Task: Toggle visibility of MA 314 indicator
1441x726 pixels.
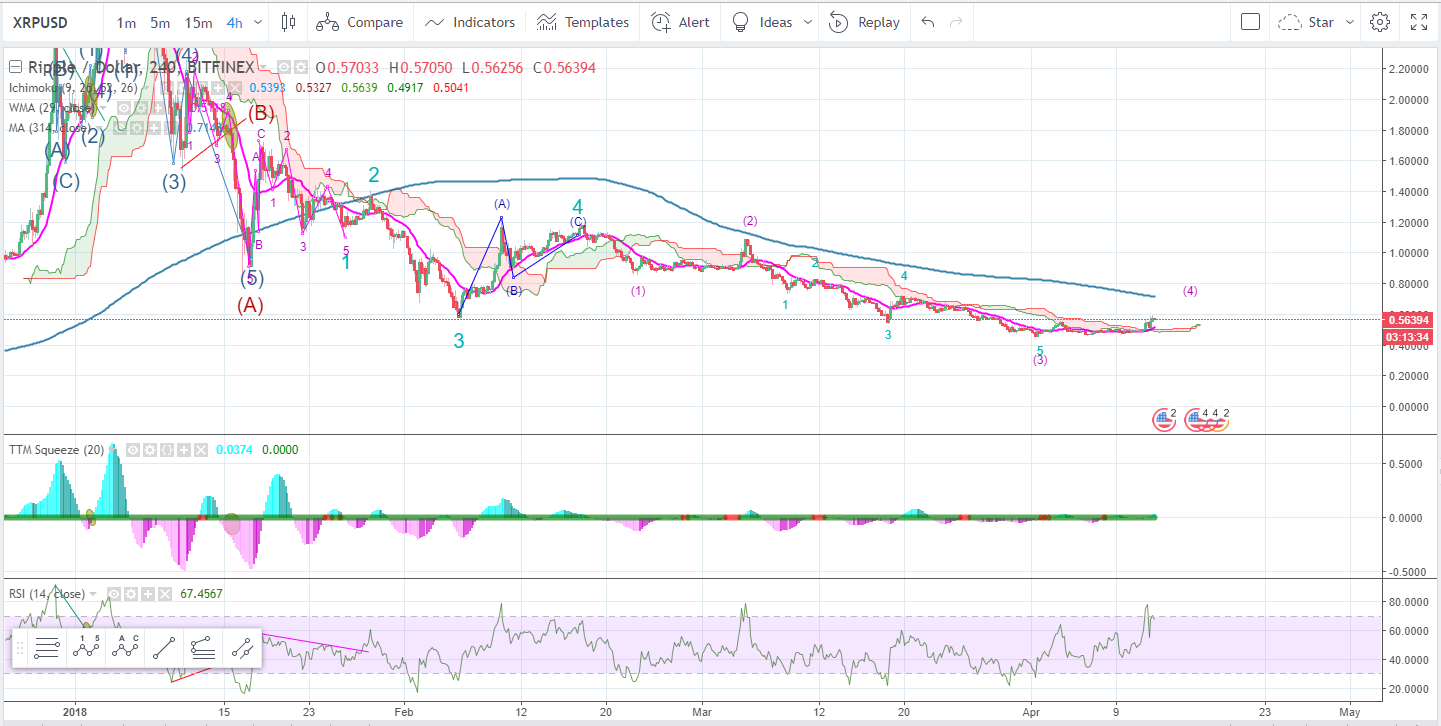Action: (119, 127)
